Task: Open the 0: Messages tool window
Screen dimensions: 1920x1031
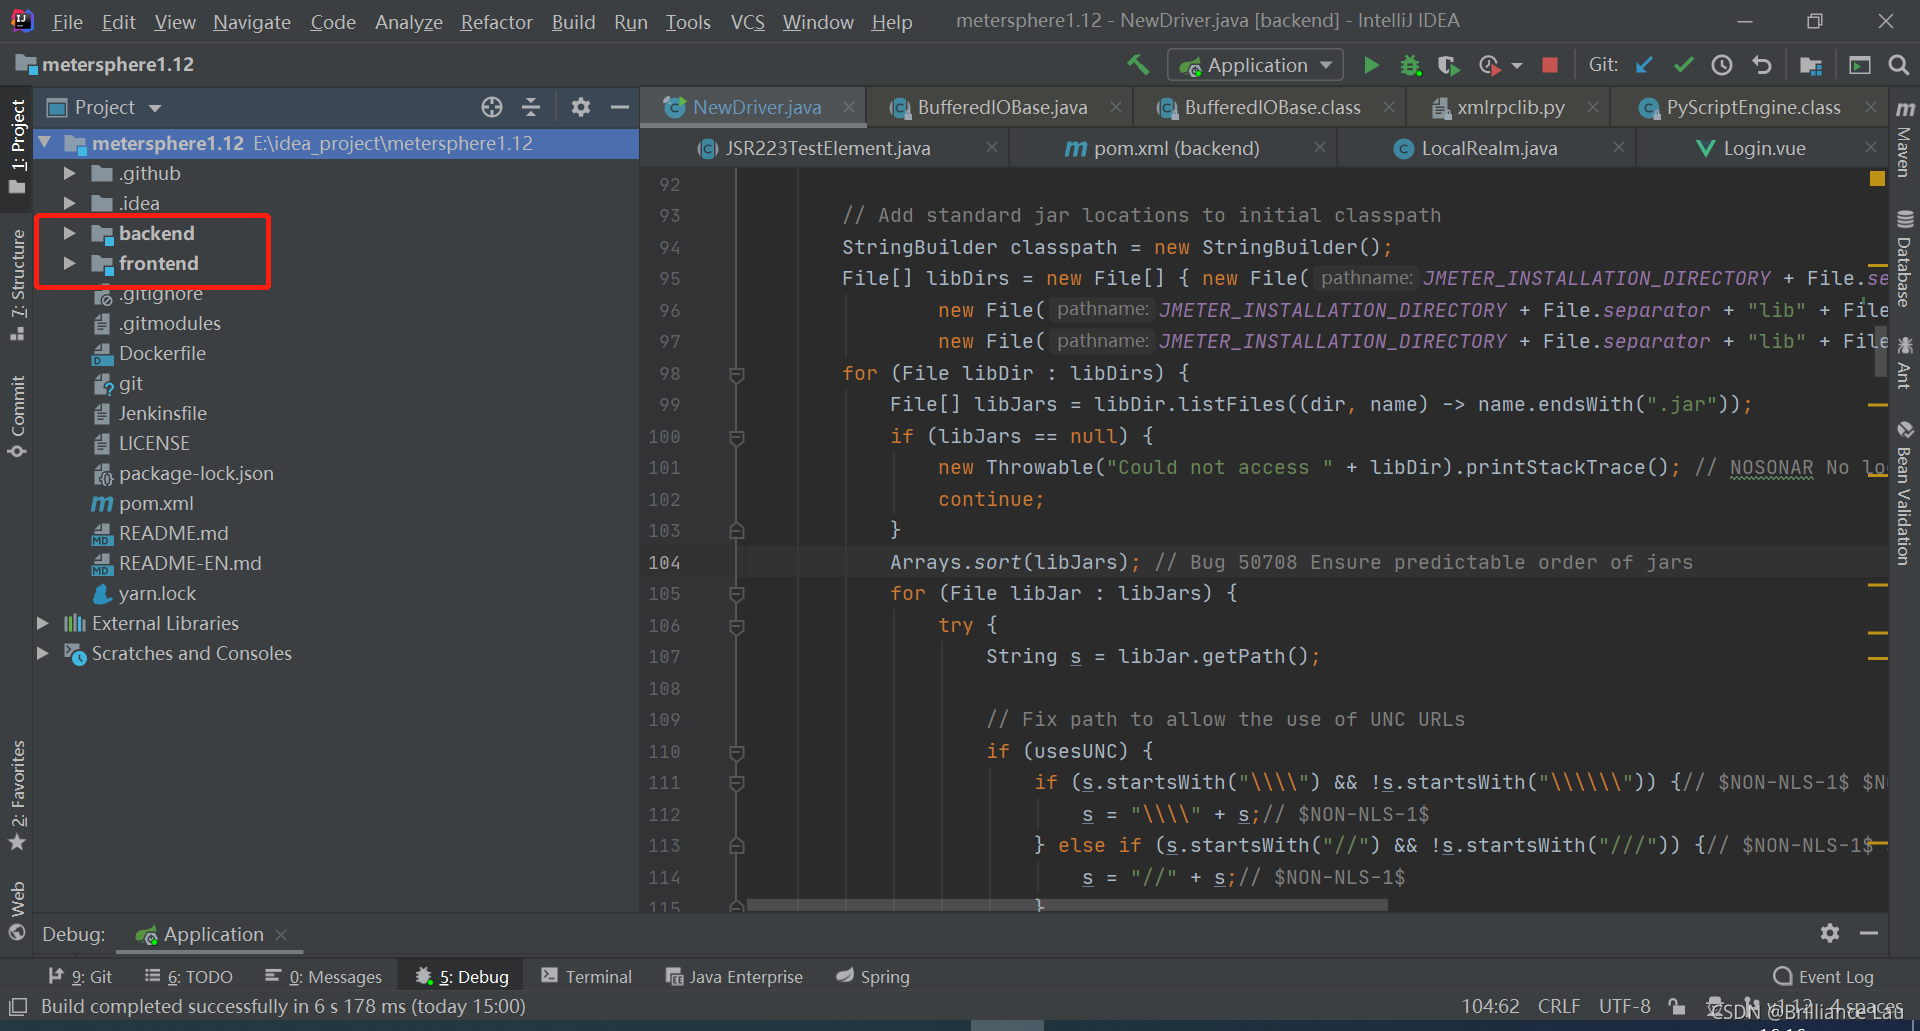Action: pos(324,976)
